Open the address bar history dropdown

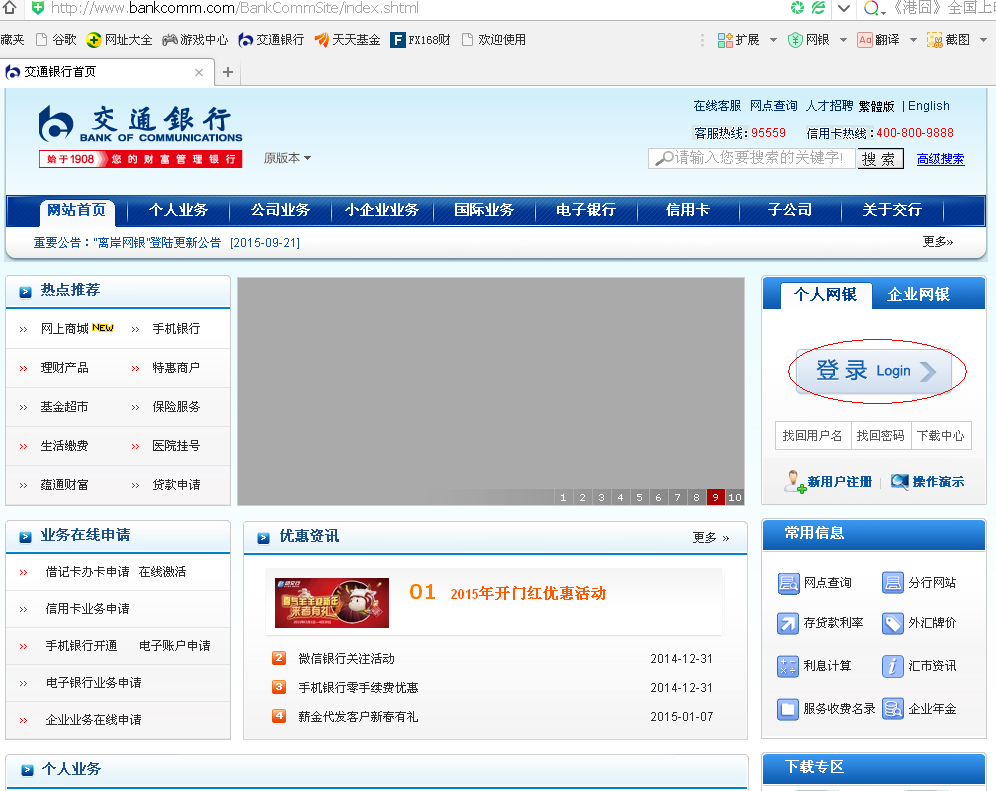(x=844, y=8)
